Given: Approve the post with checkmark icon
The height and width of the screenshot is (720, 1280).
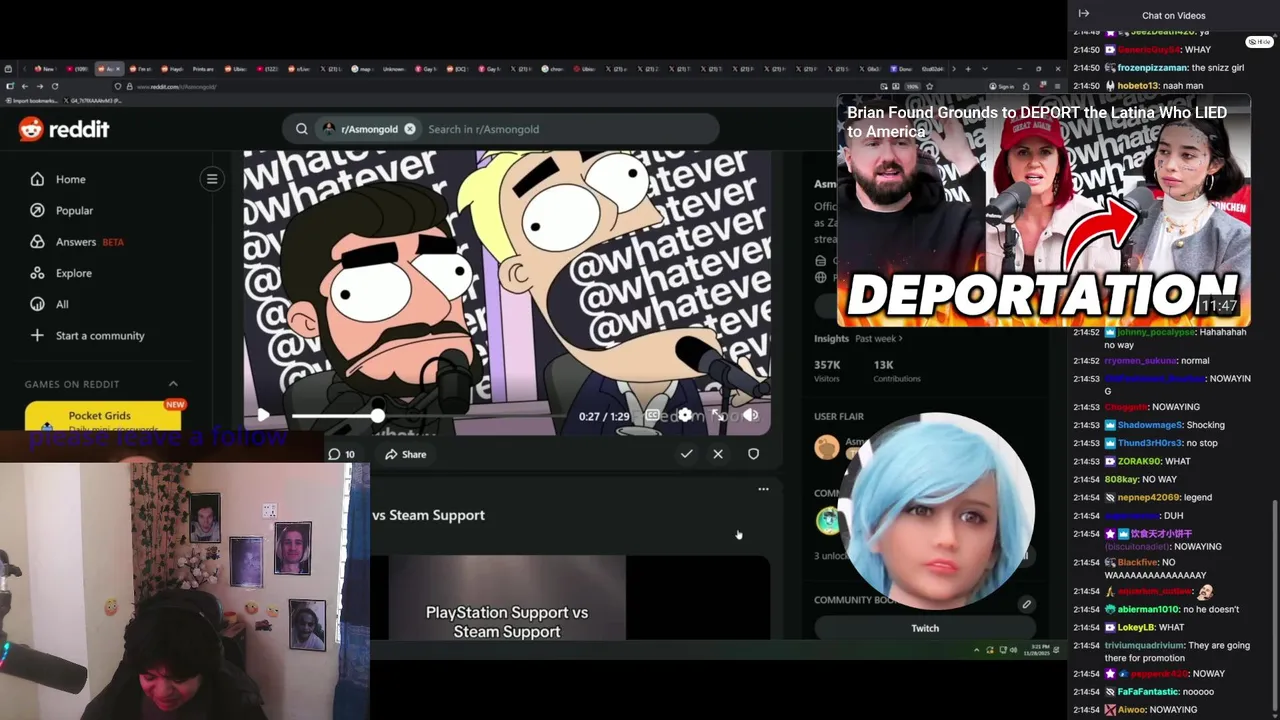Looking at the screenshot, I should click(x=686, y=454).
